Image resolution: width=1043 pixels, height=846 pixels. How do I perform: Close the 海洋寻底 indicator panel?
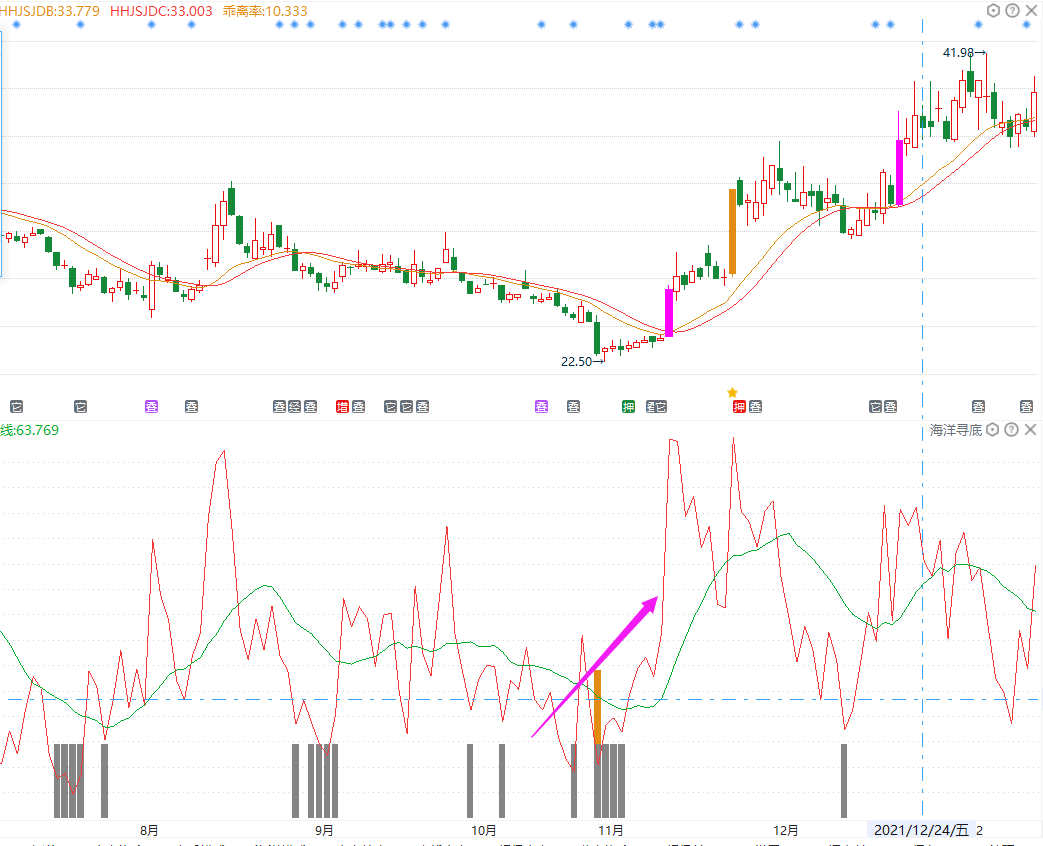pos(1030,430)
